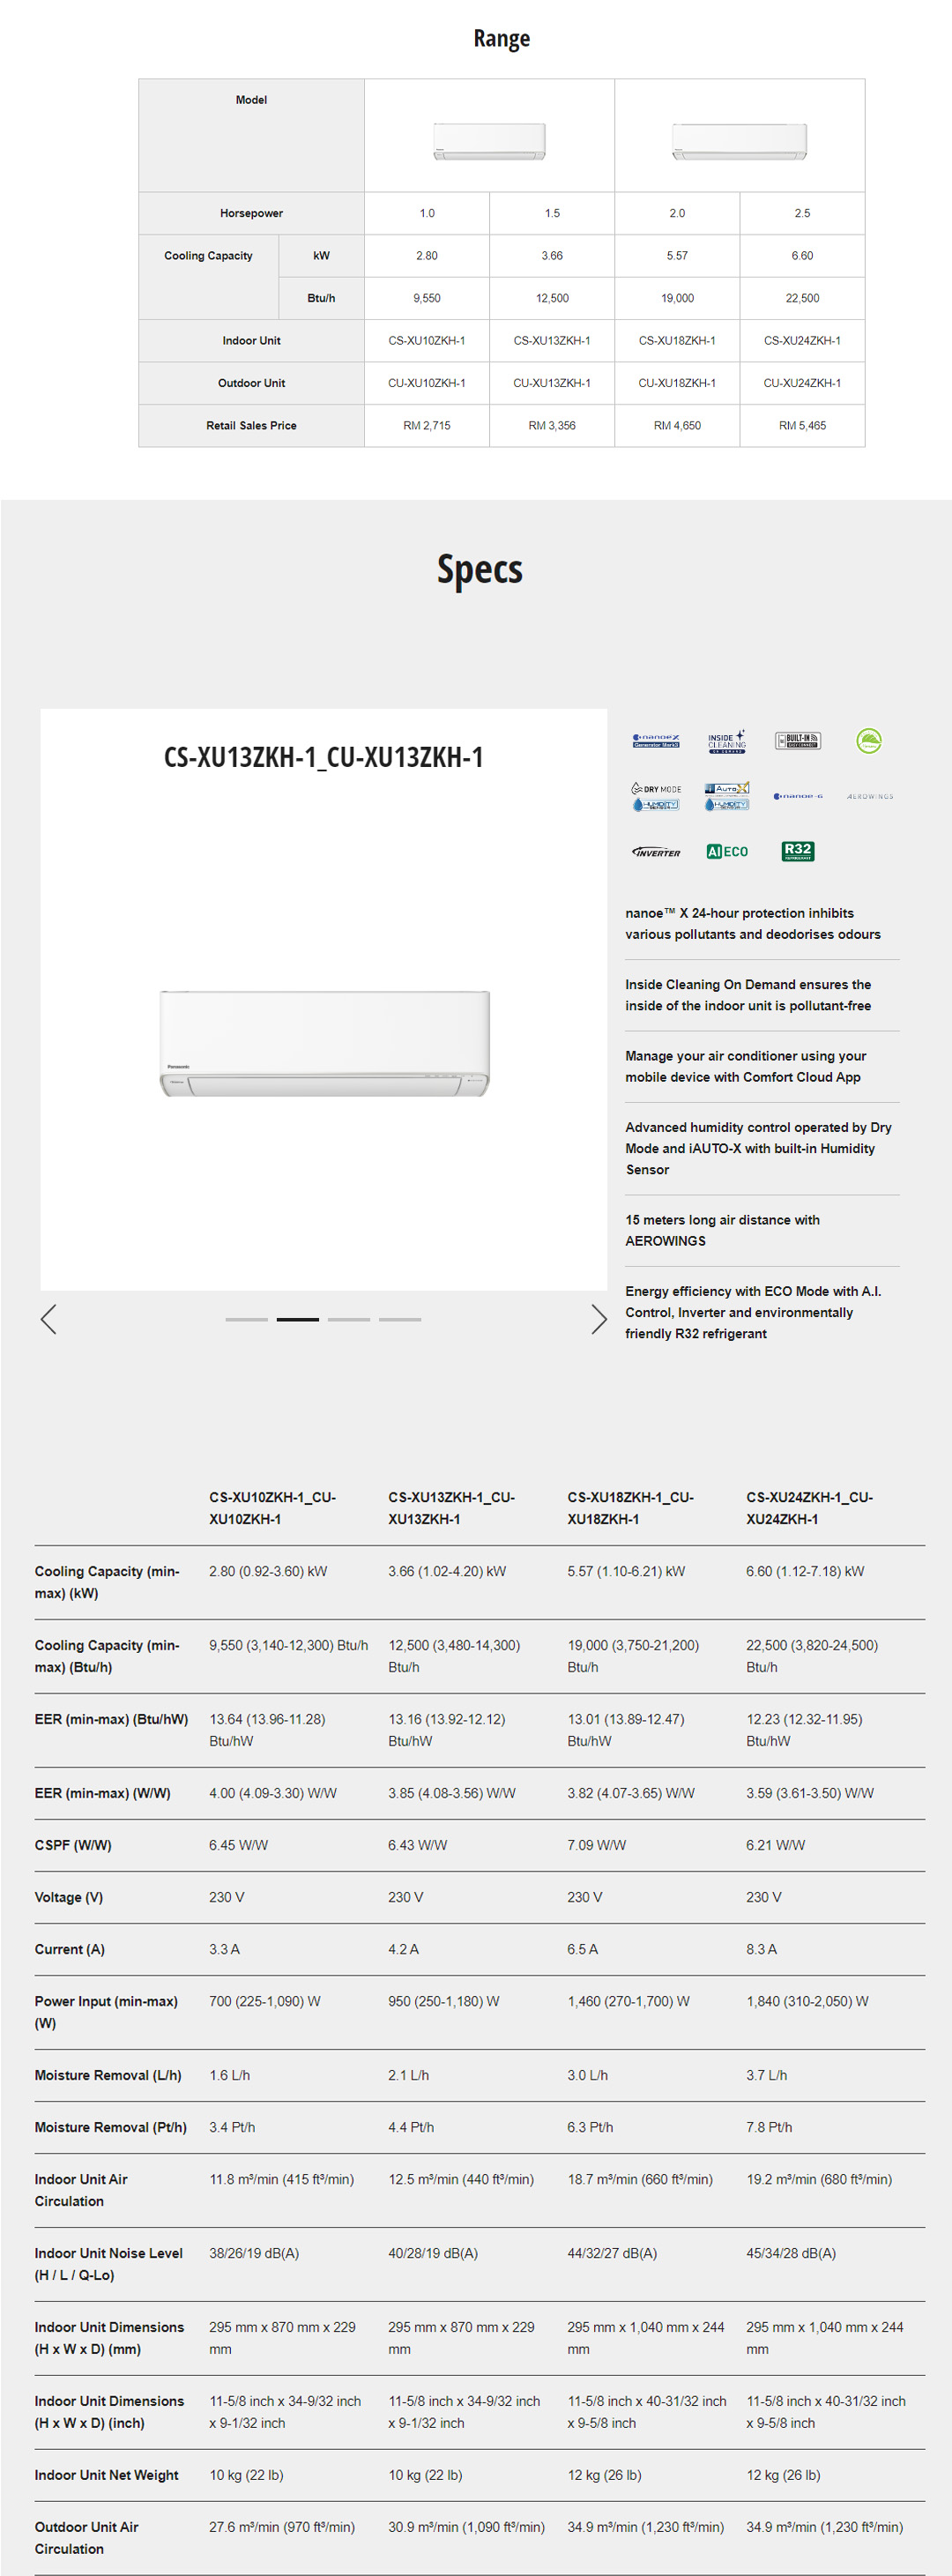Click the R32 refrigerant badge
Screen dimensions: 952x2576
(x=798, y=851)
